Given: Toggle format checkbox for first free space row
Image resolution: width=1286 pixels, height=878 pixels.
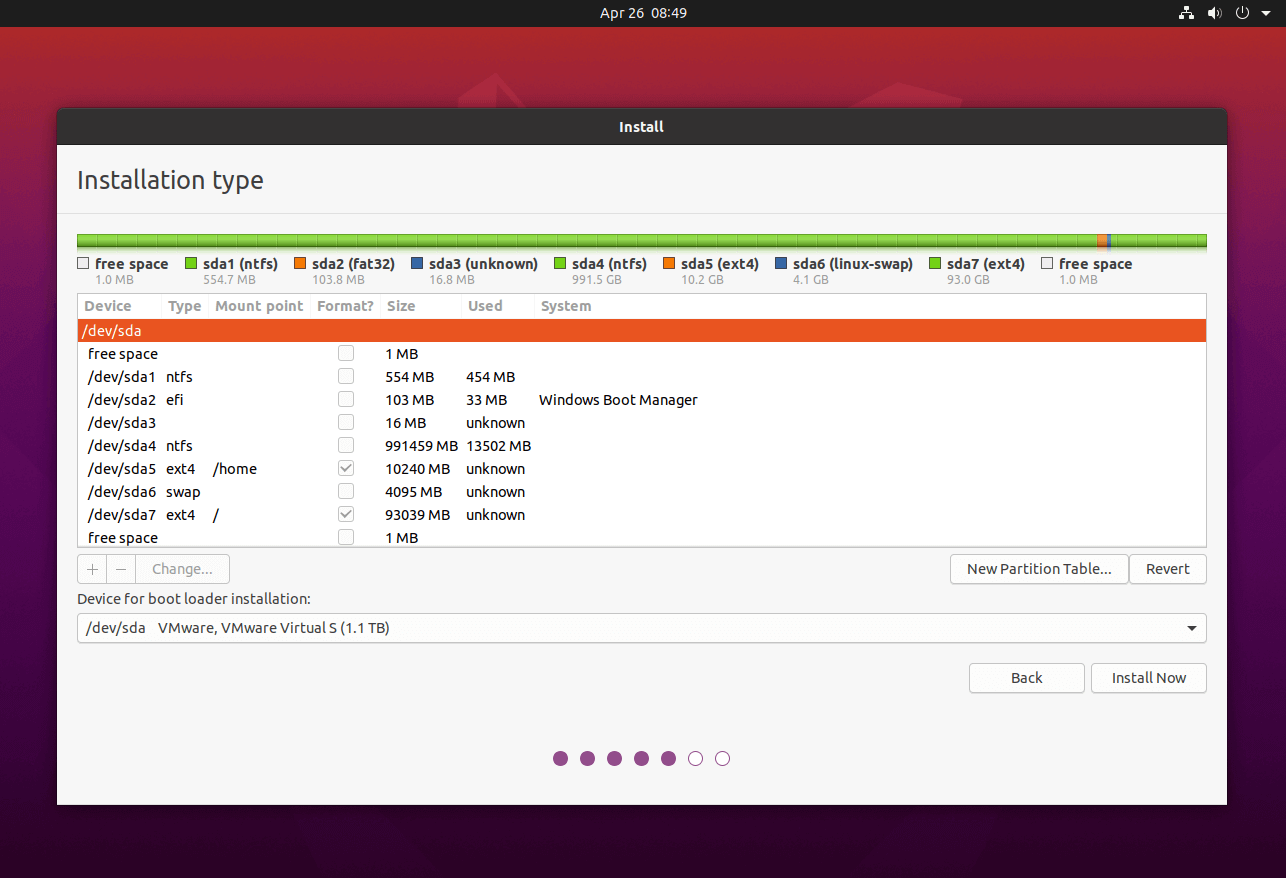Looking at the screenshot, I should click(346, 354).
